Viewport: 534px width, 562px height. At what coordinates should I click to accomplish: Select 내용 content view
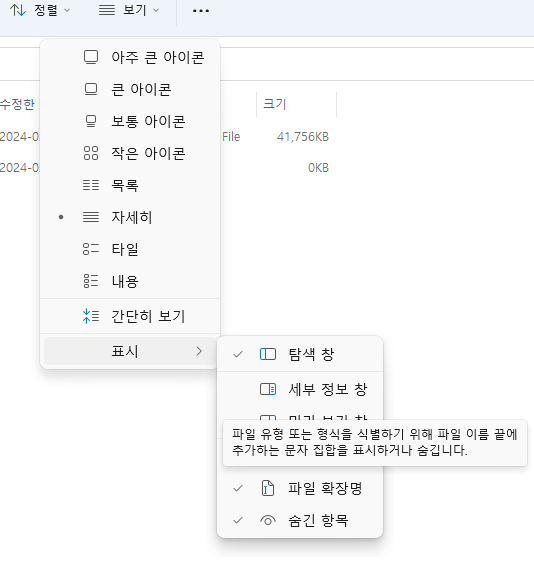coord(130,281)
